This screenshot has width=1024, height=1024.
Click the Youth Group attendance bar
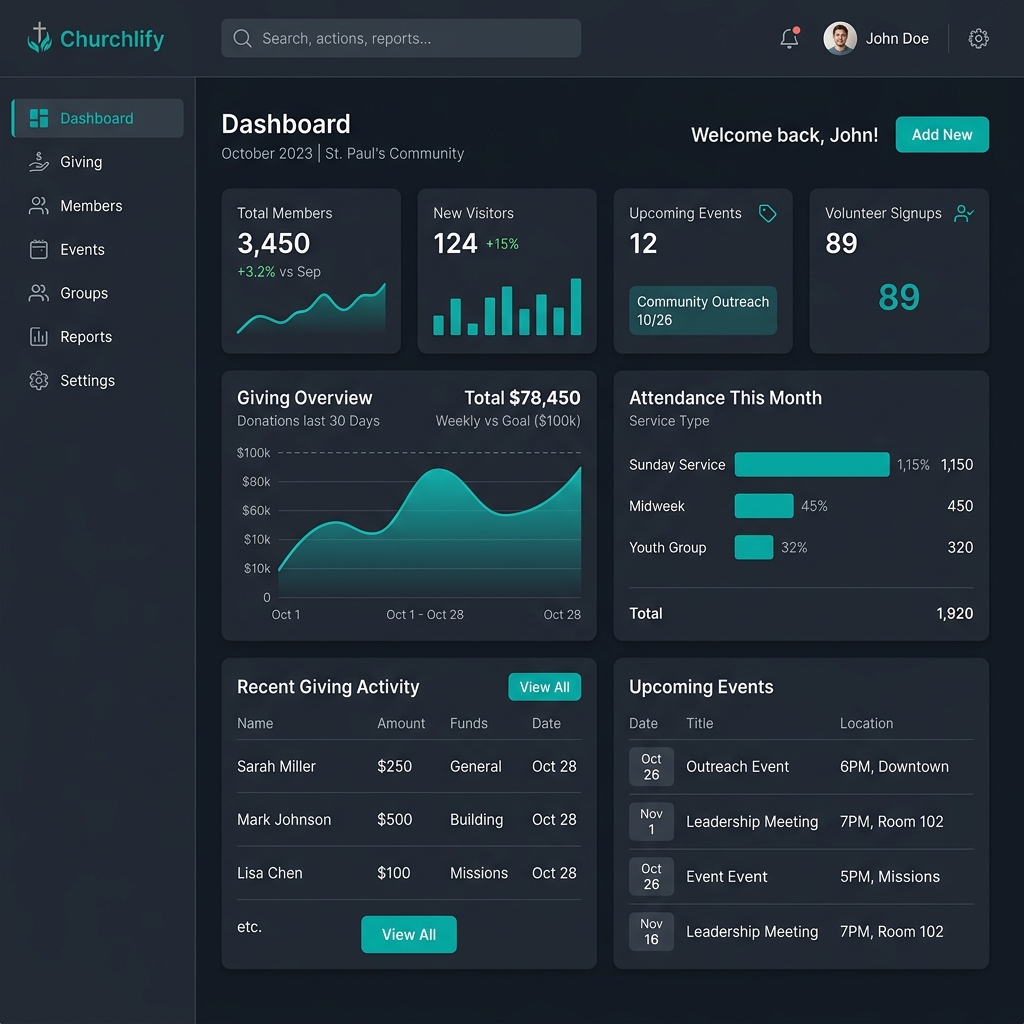pyautogui.click(x=754, y=547)
